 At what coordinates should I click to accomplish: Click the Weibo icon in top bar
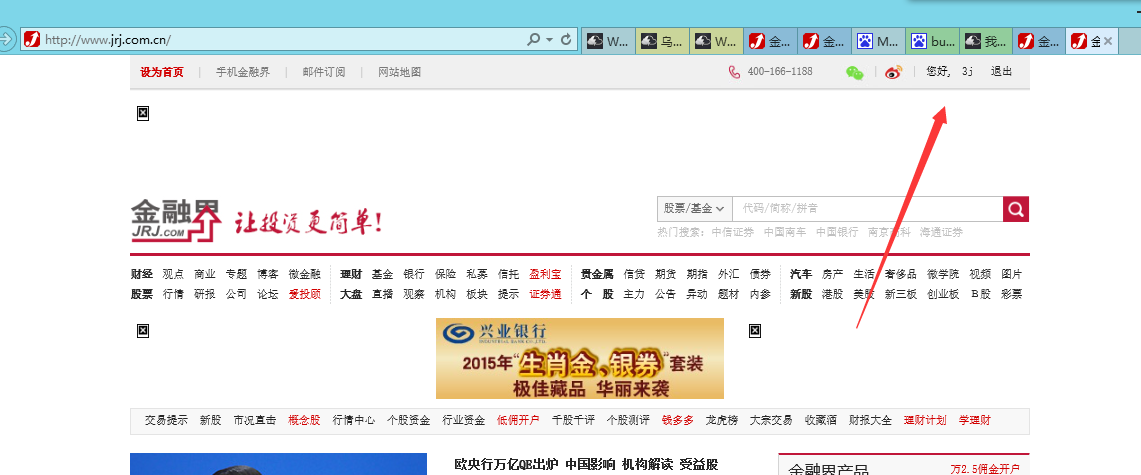click(x=894, y=72)
